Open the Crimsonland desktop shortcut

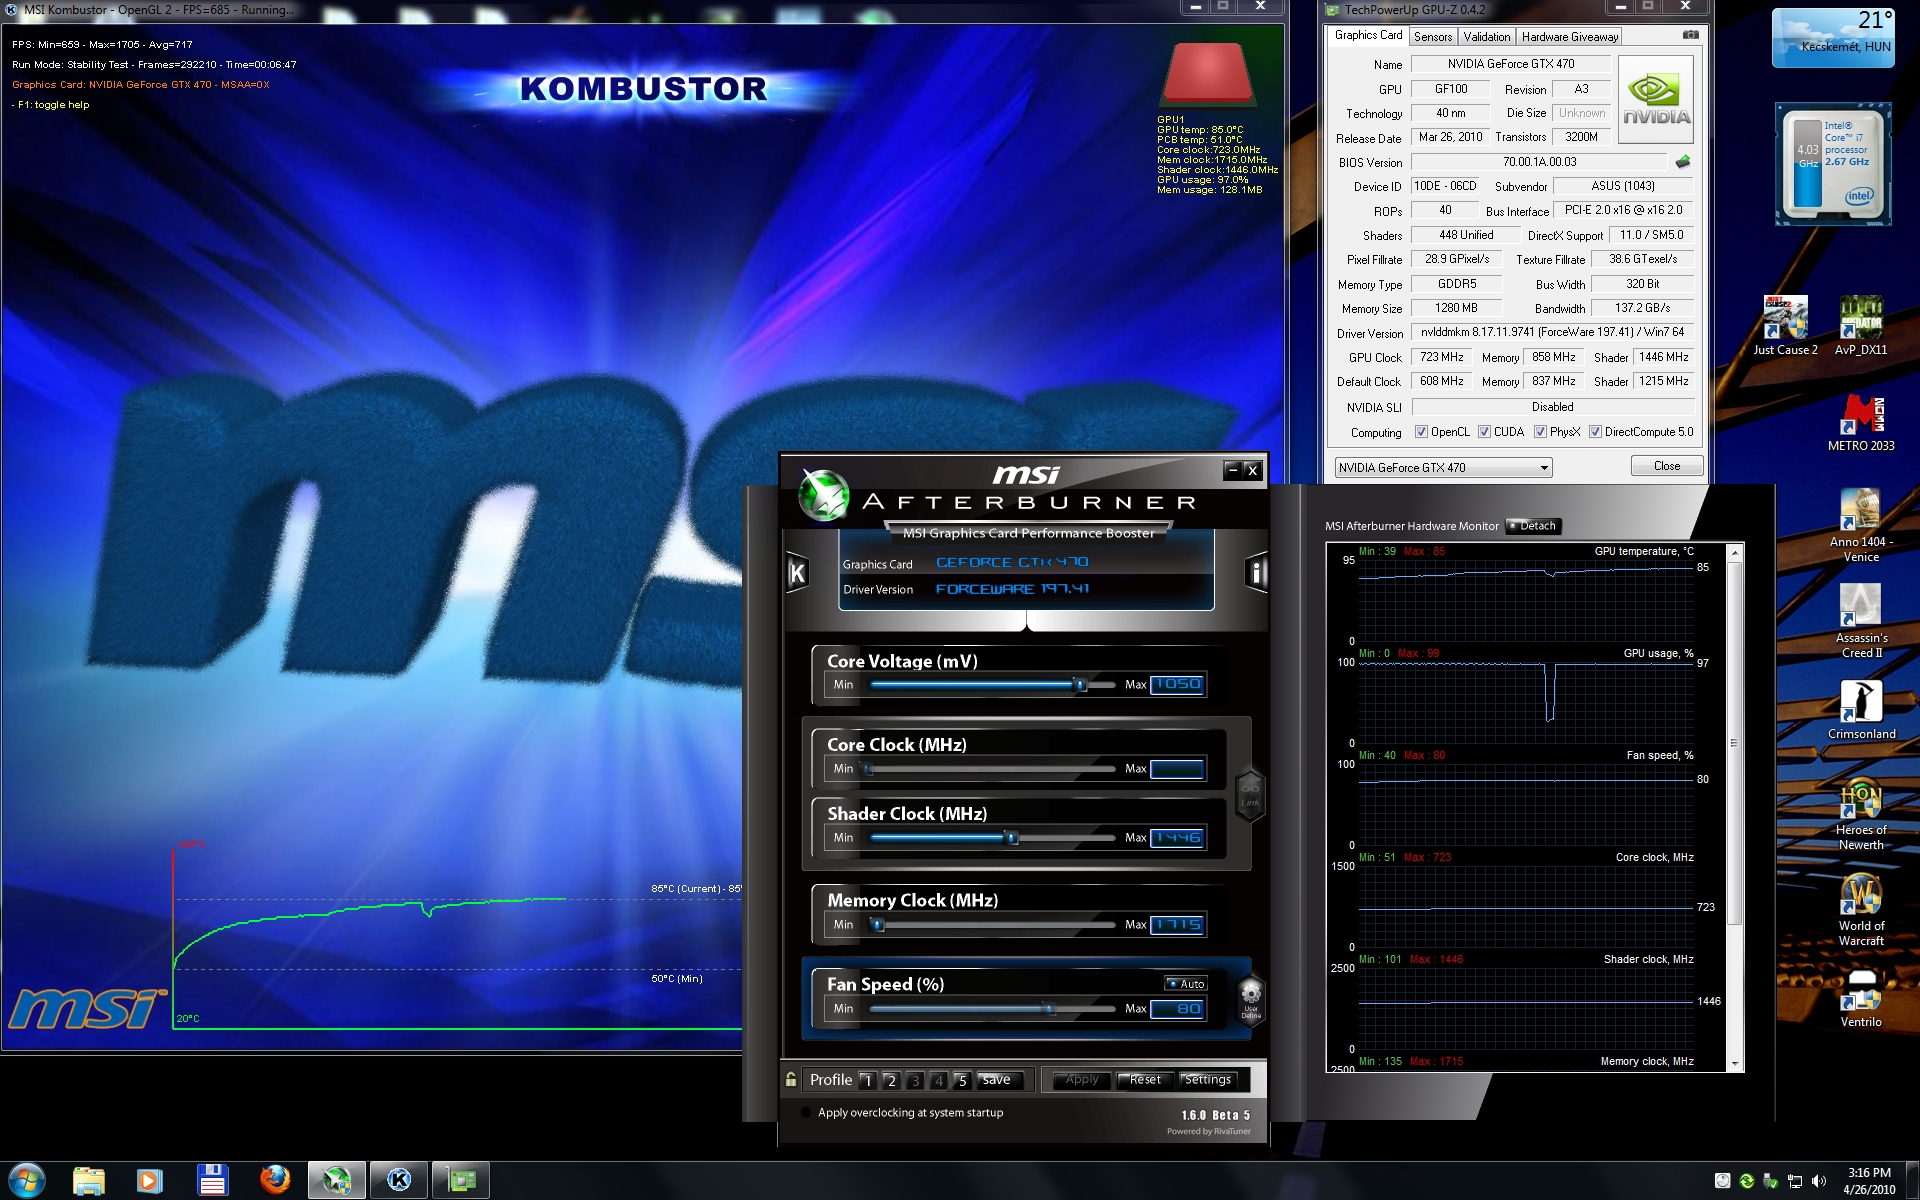coord(1861,710)
